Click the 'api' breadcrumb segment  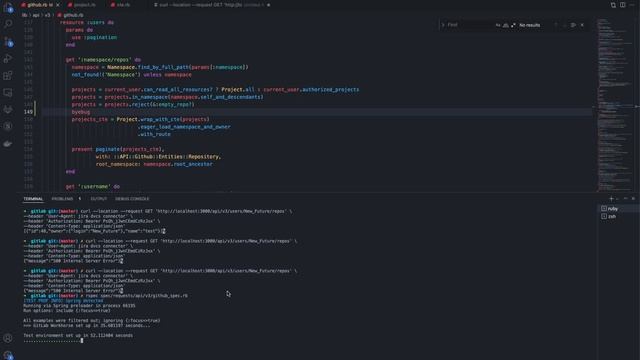[x=36, y=15]
